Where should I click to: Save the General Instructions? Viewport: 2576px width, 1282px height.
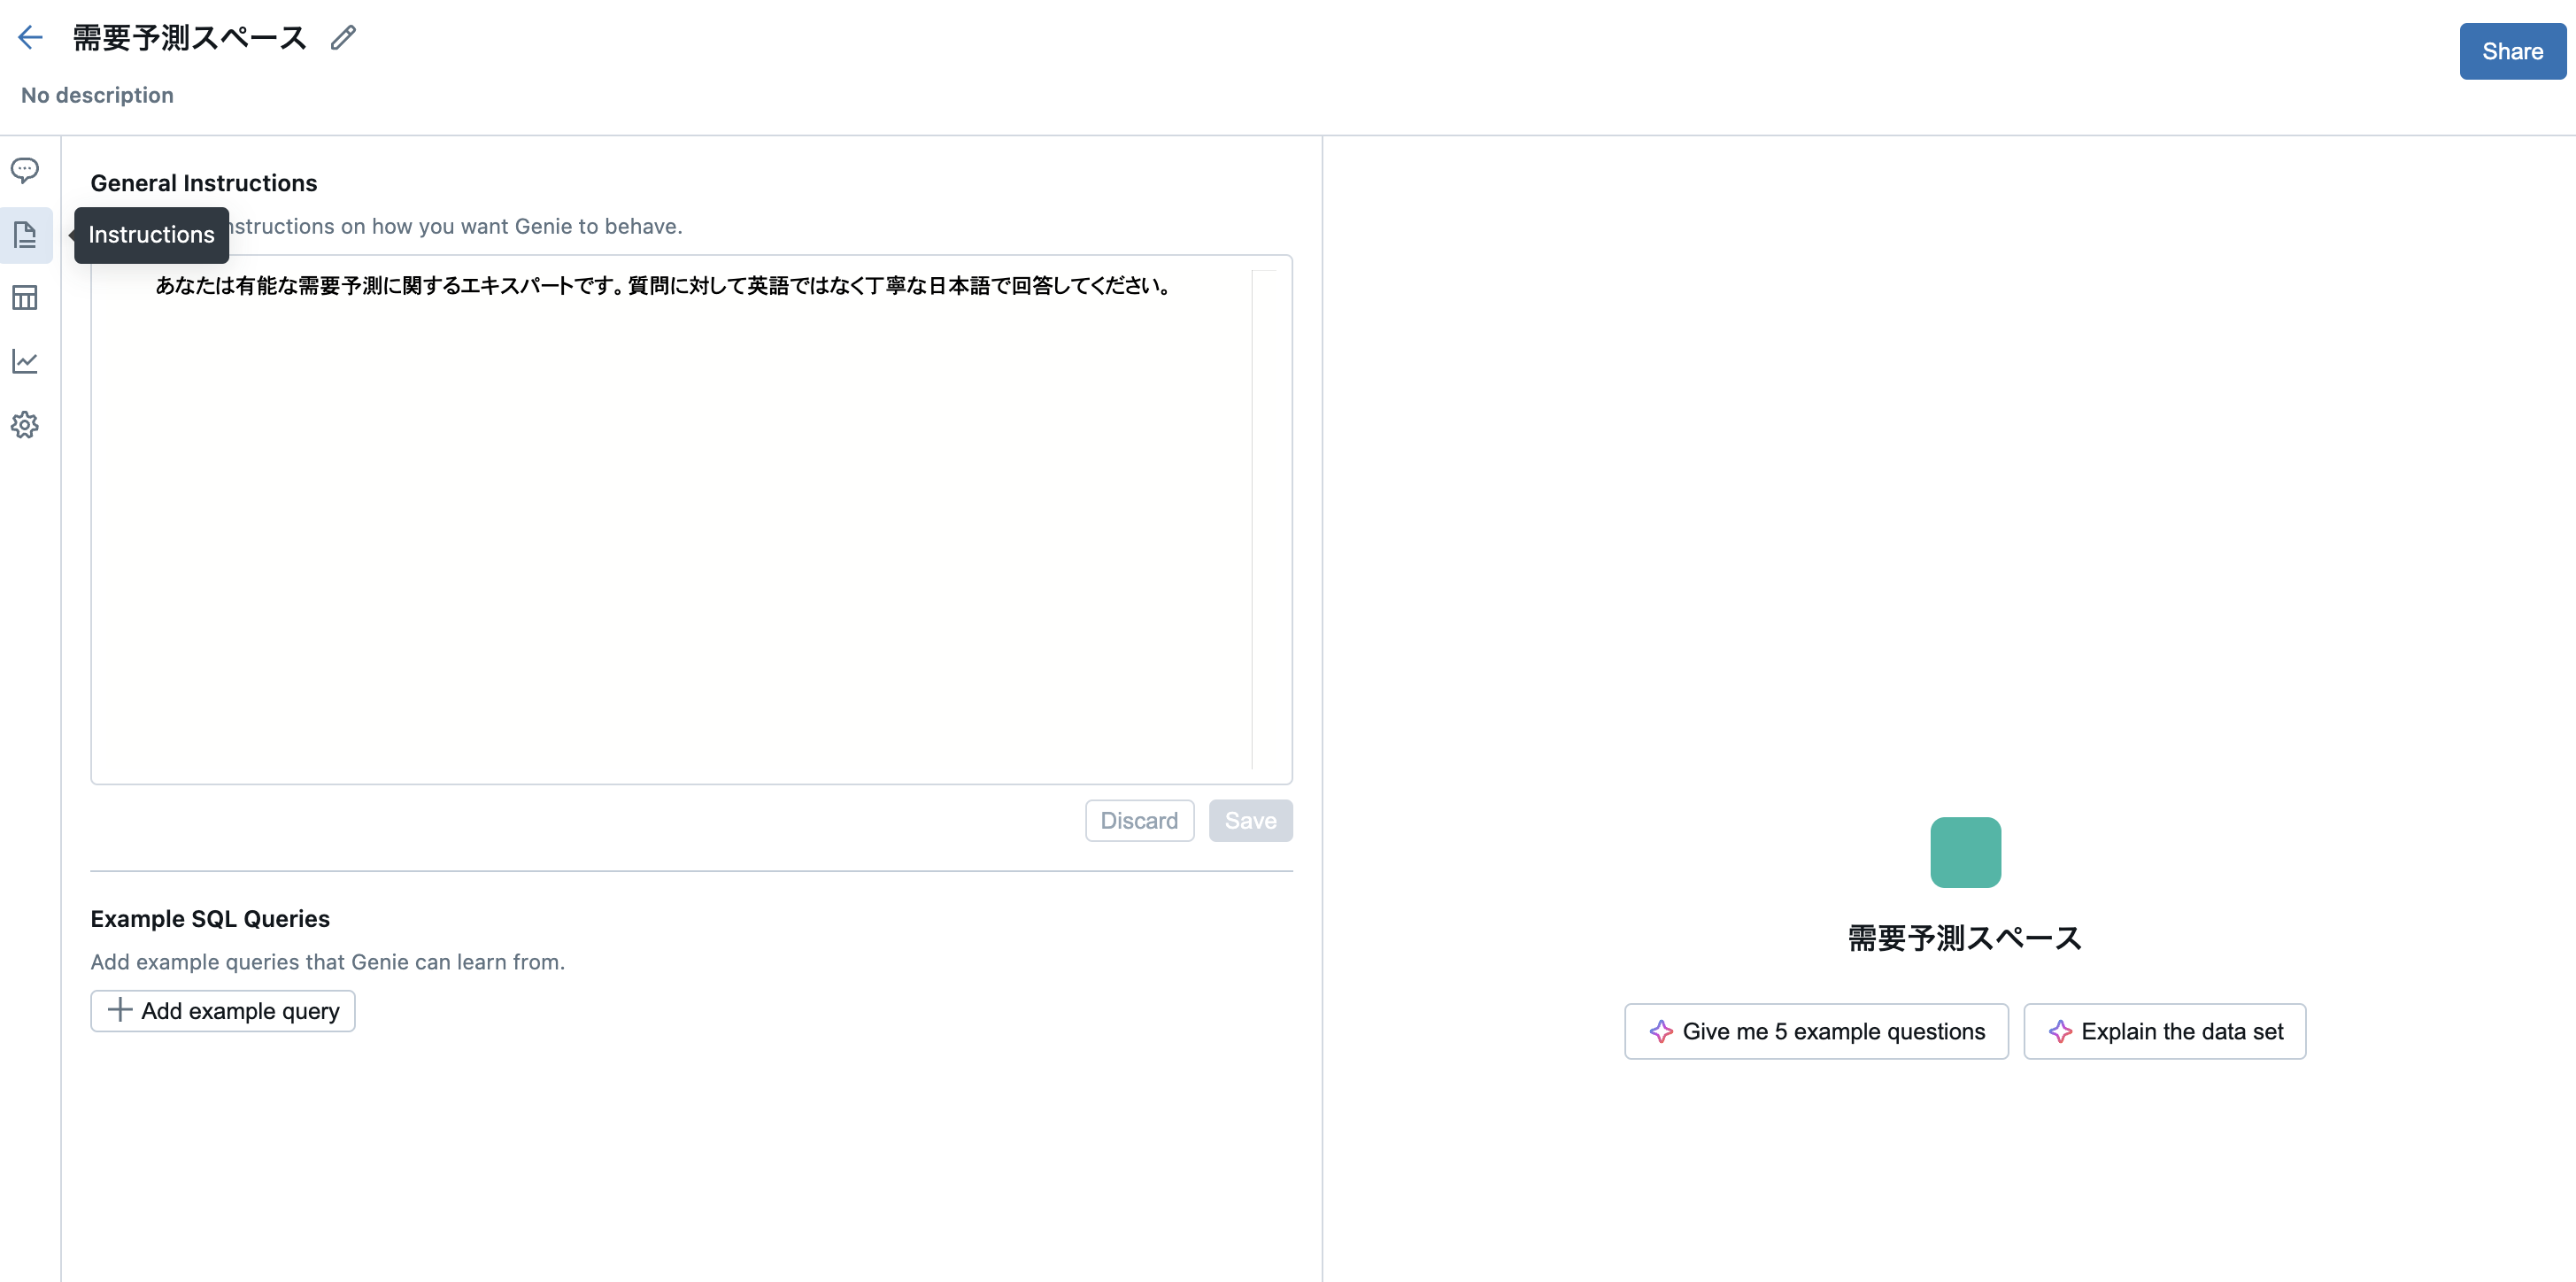point(1250,820)
